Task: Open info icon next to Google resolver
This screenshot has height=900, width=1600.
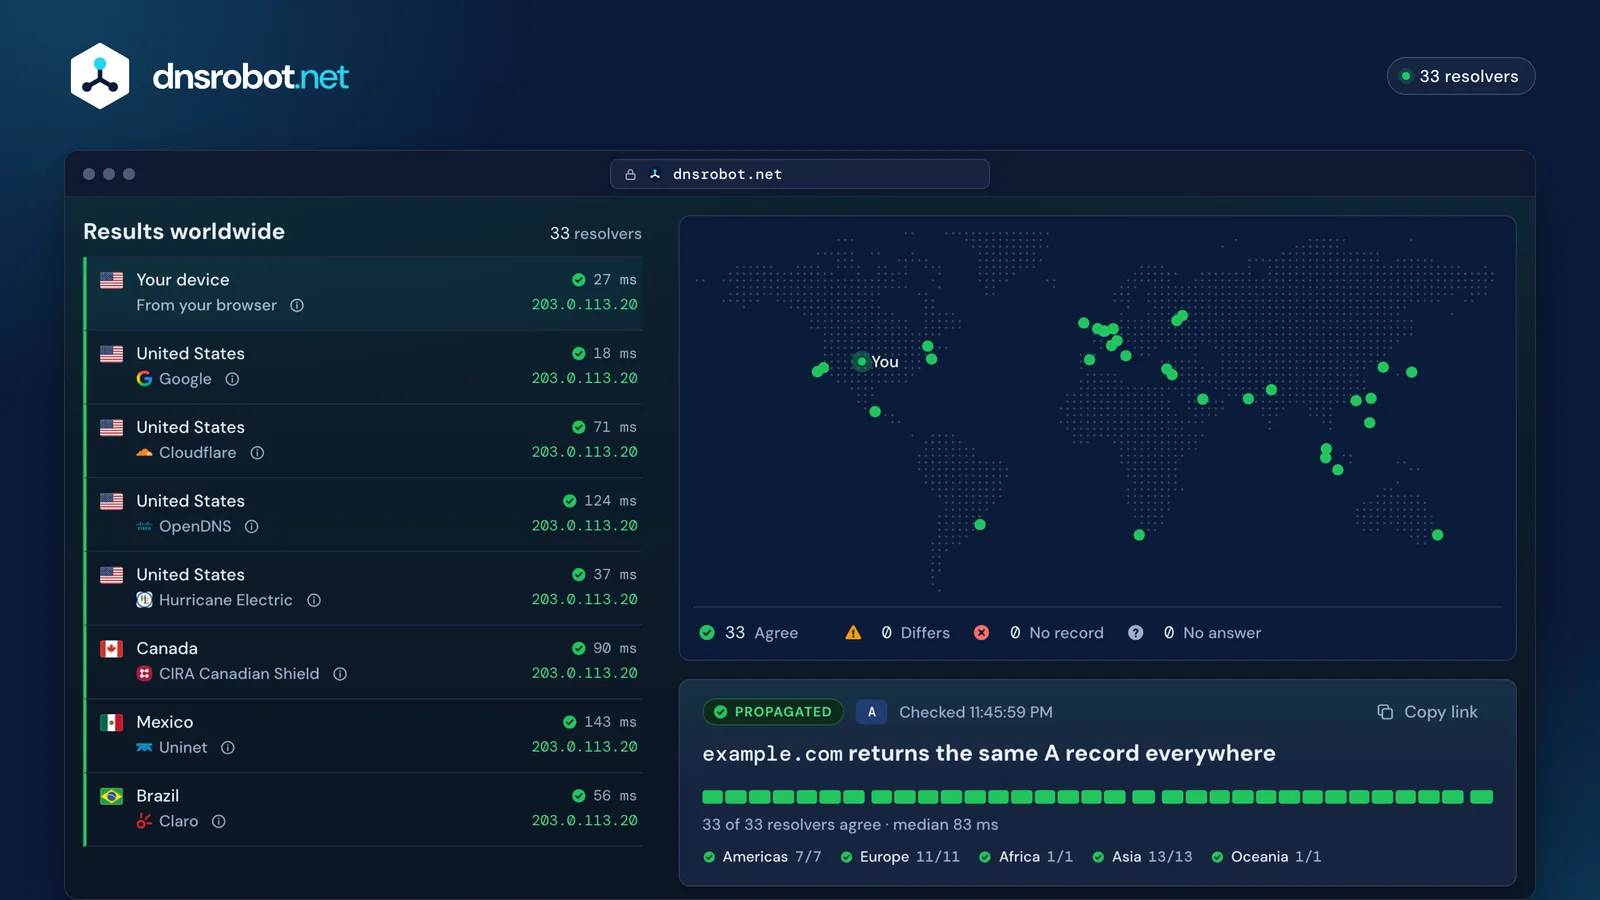Action: click(x=232, y=379)
